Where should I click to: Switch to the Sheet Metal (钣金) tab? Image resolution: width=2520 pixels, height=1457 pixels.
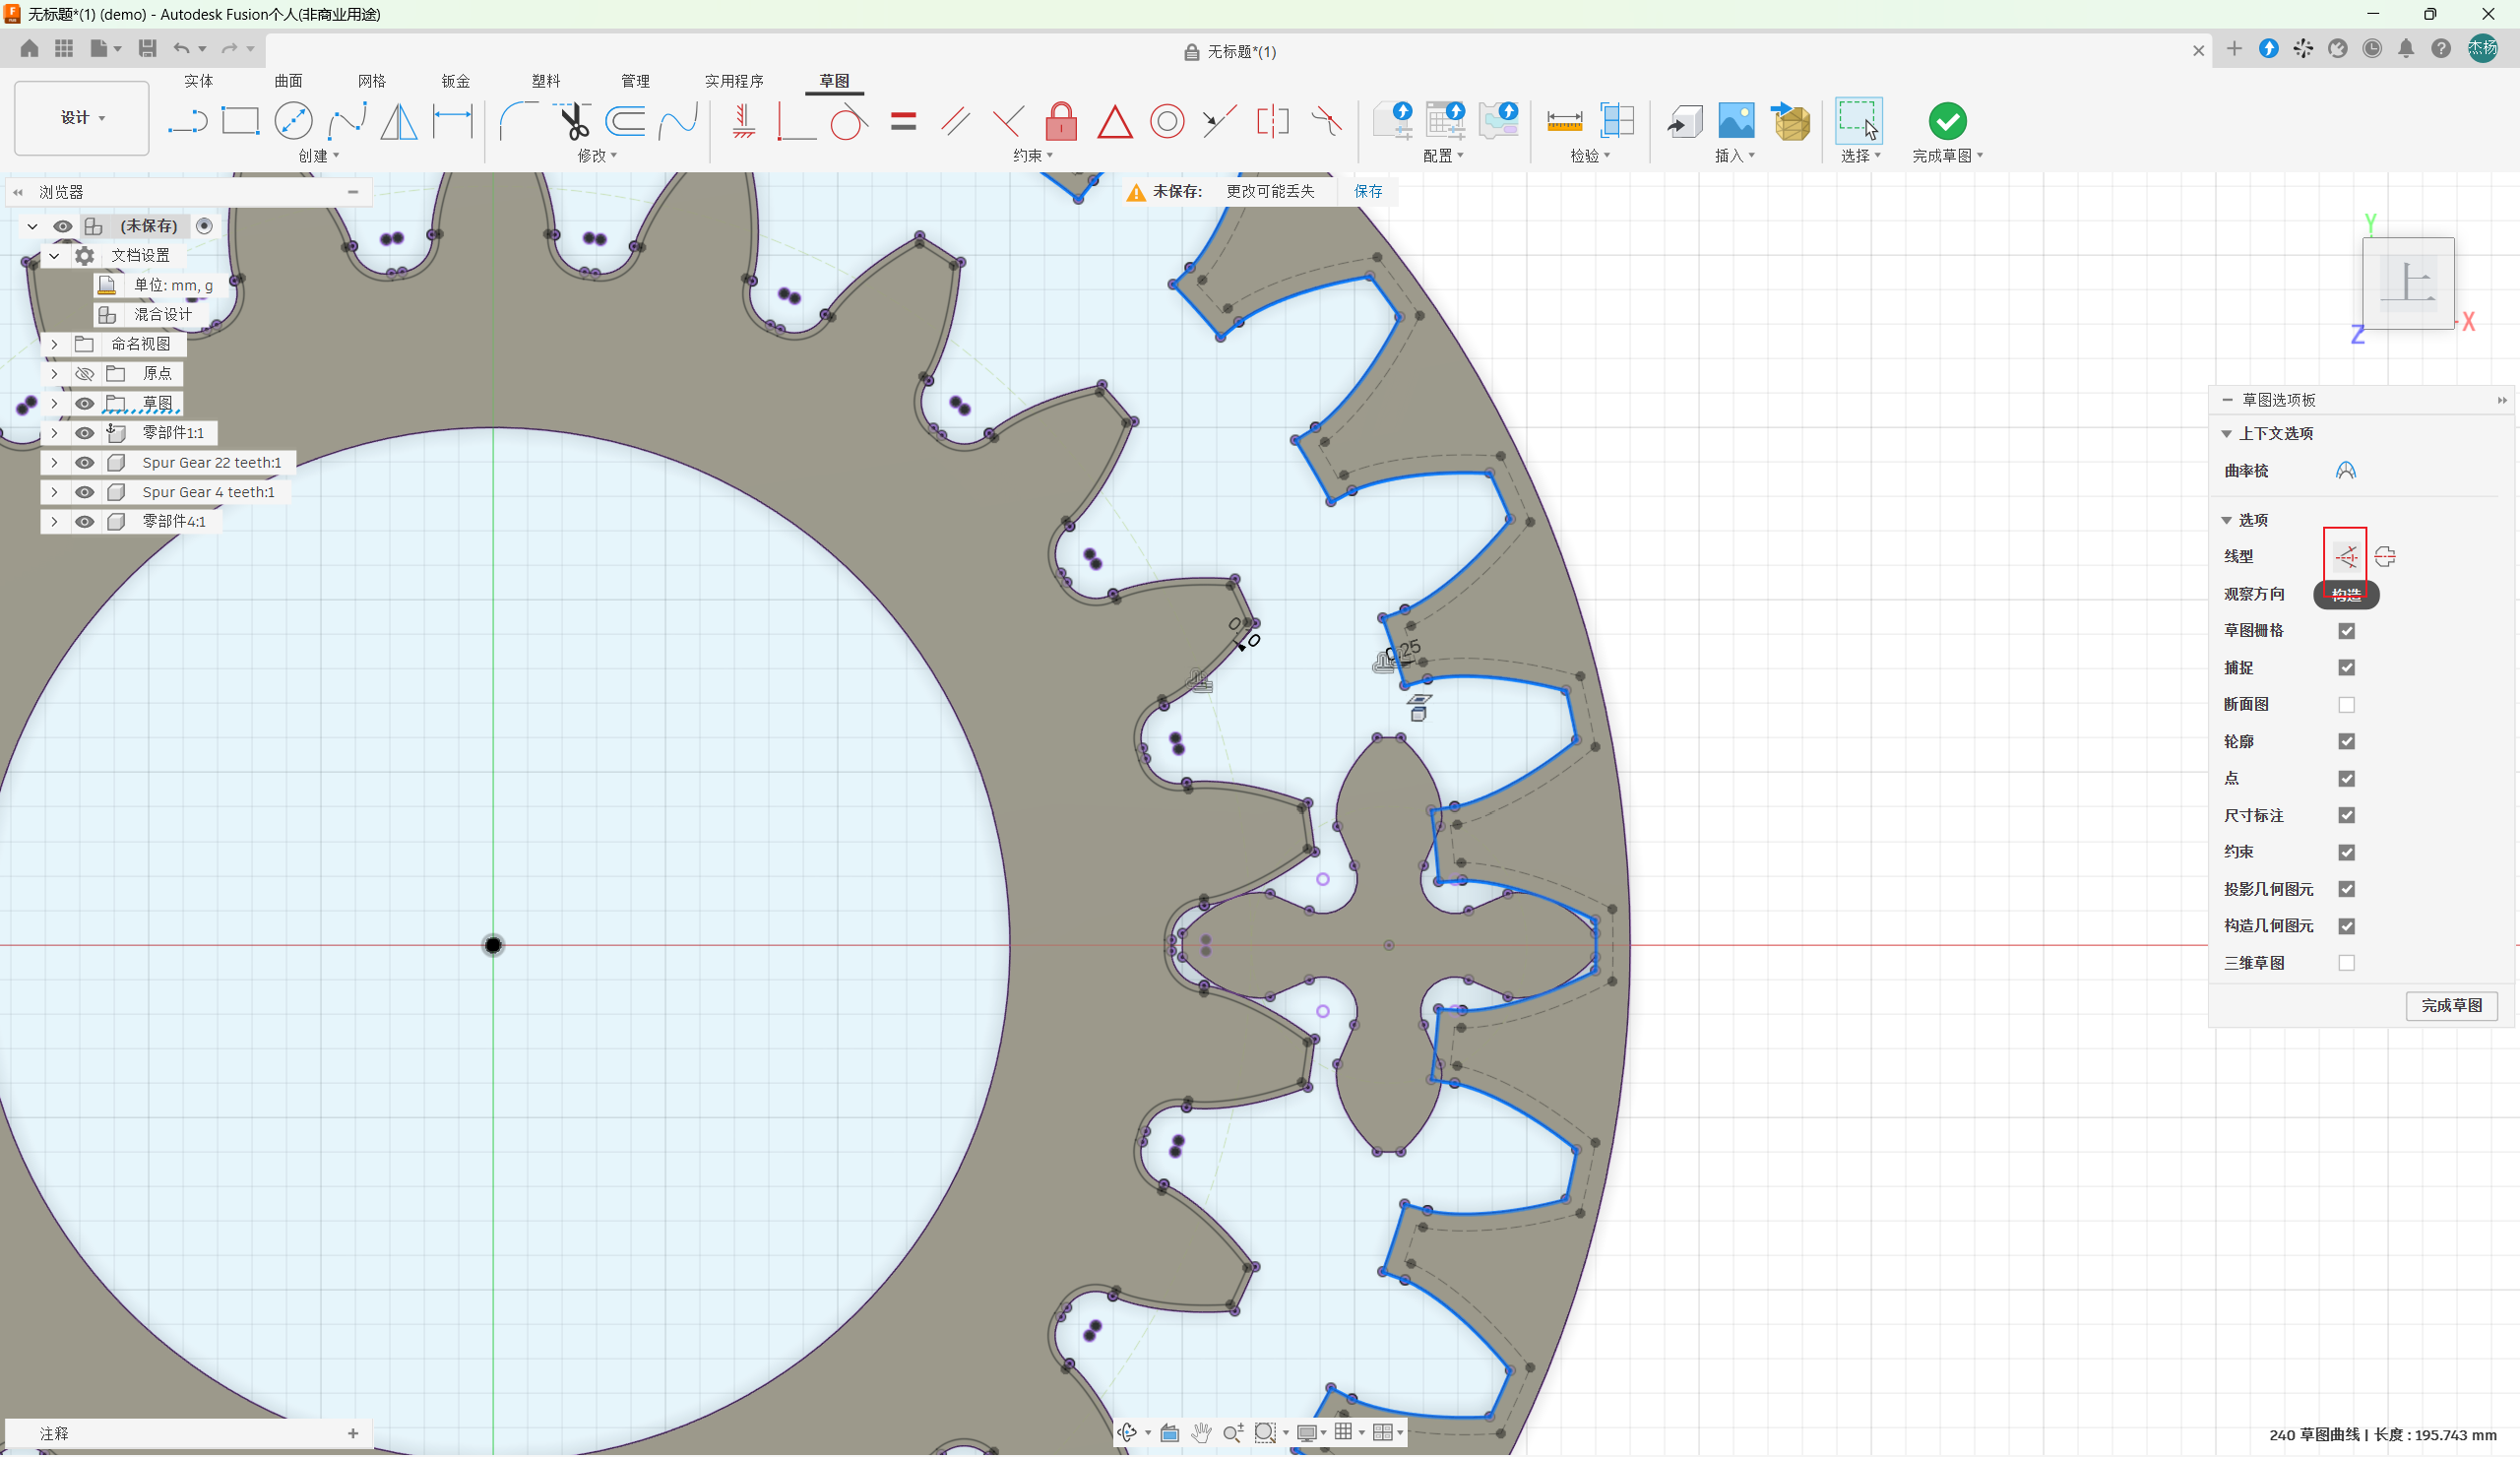pyautogui.click(x=455, y=81)
